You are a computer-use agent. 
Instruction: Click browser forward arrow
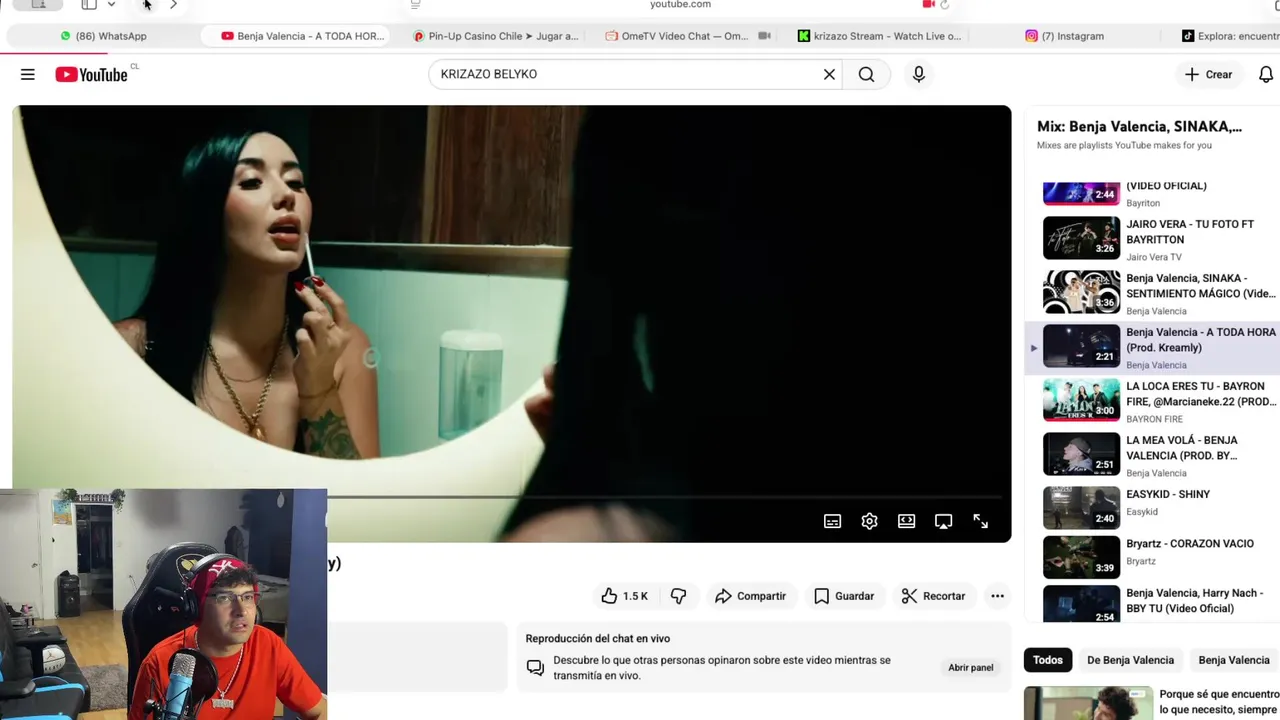[x=173, y=5]
